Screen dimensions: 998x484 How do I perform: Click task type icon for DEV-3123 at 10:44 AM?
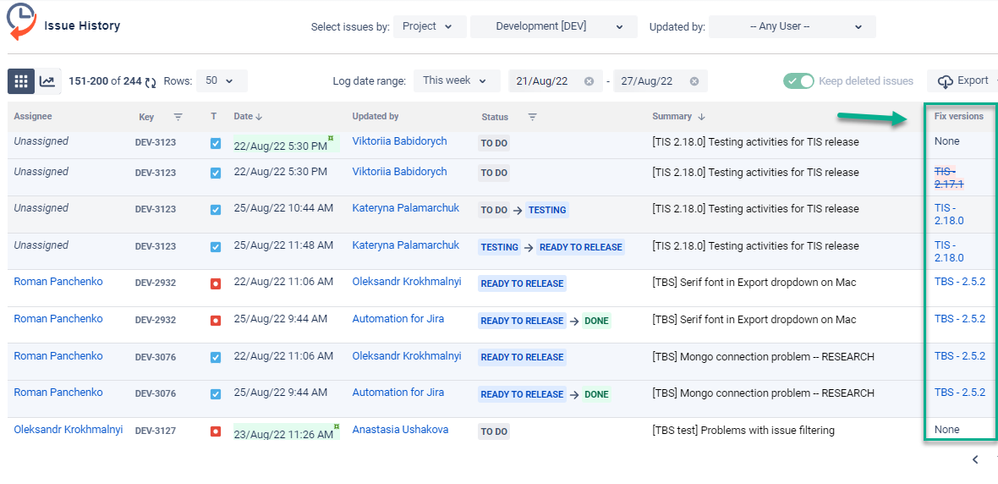point(215,210)
